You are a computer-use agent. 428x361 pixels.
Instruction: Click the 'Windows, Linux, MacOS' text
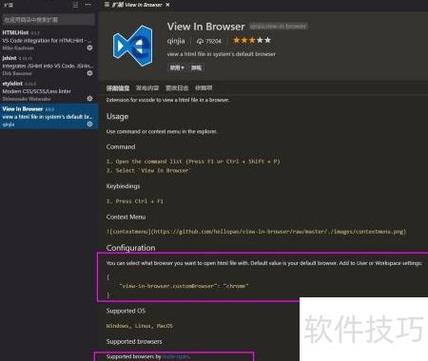[x=139, y=326]
